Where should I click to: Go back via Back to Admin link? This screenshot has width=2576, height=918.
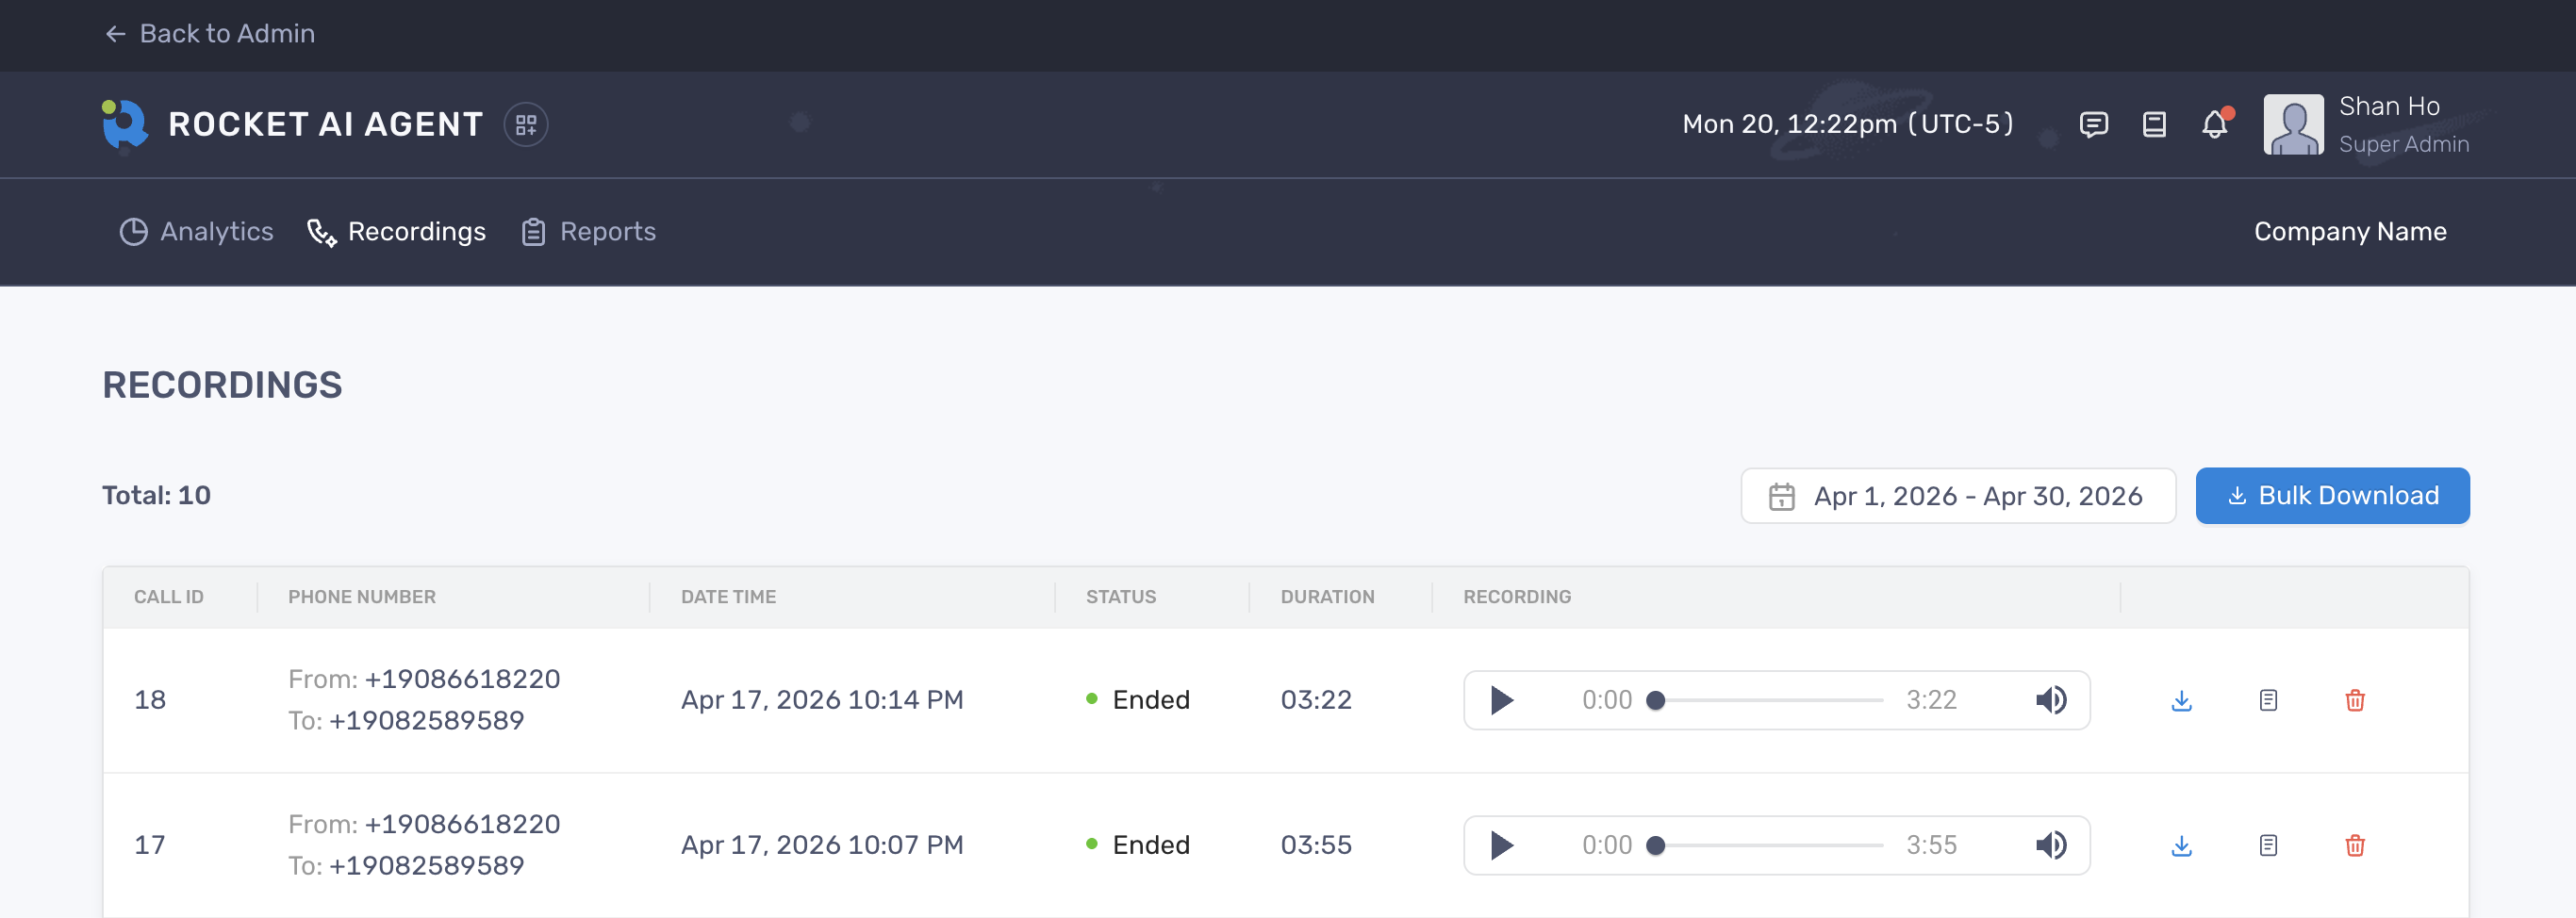(x=210, y=34)
